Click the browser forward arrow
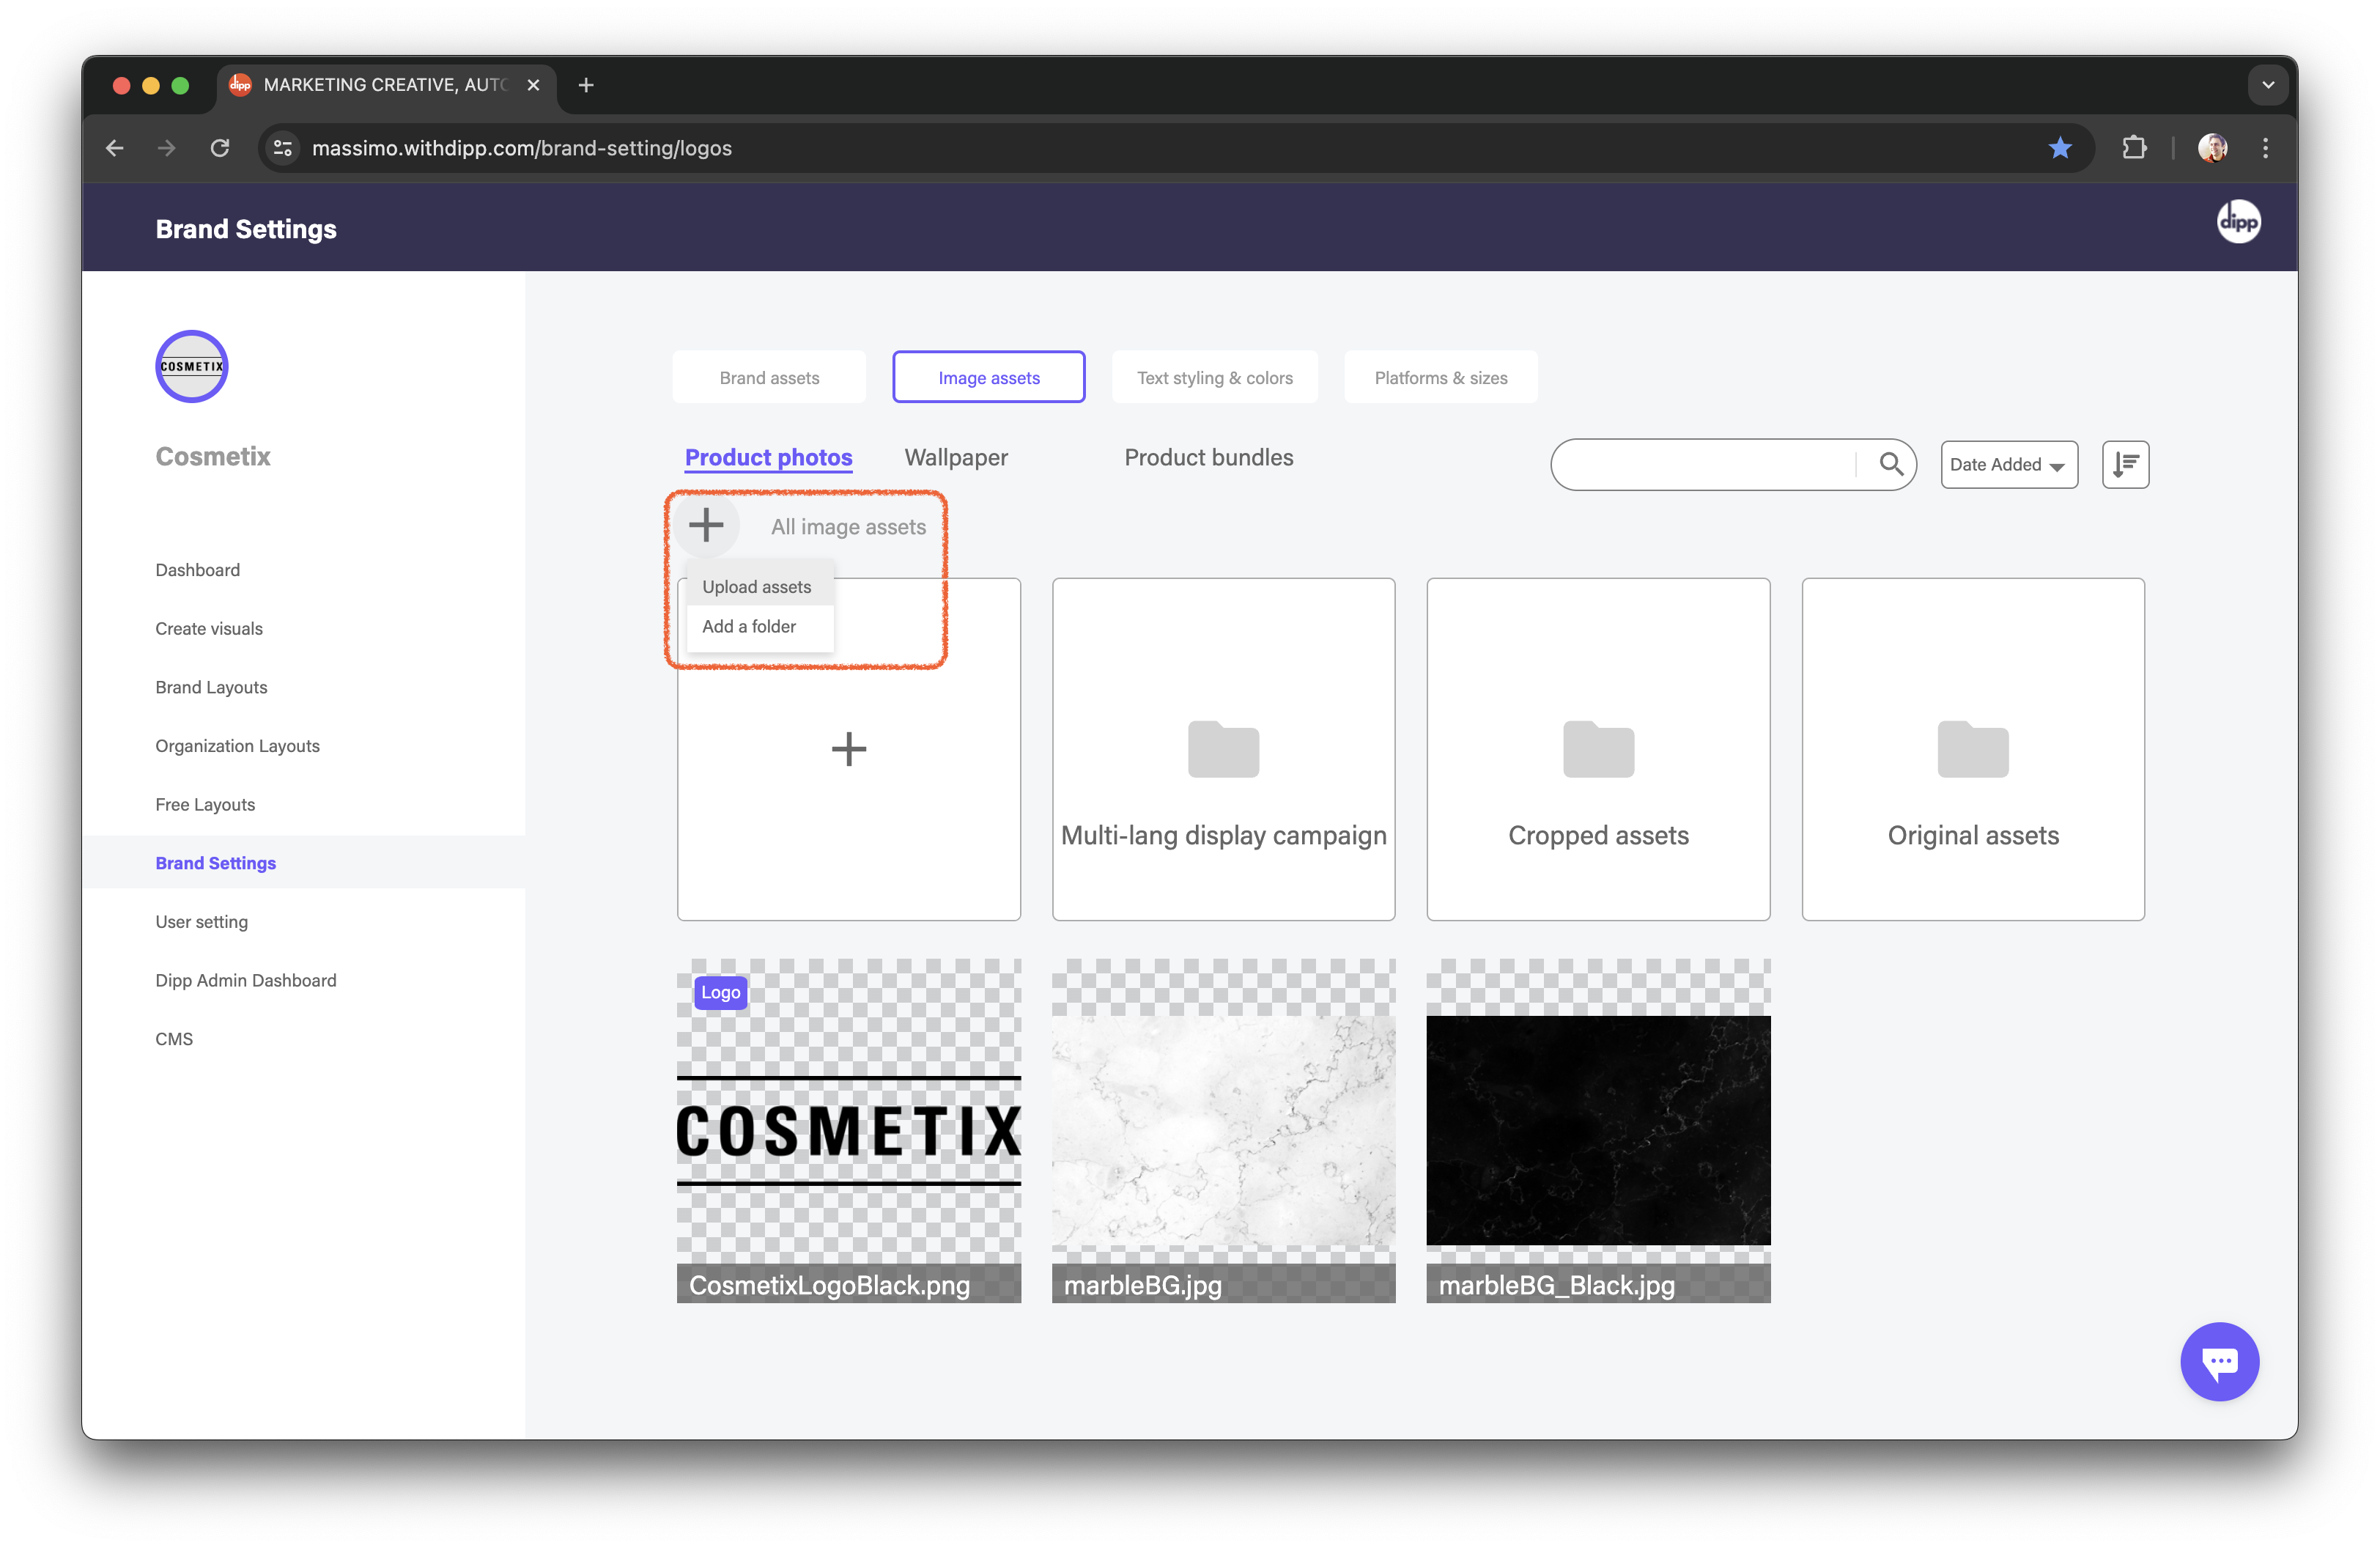The height and width of the screenshot is (1548, 2380). coord(167,148)
